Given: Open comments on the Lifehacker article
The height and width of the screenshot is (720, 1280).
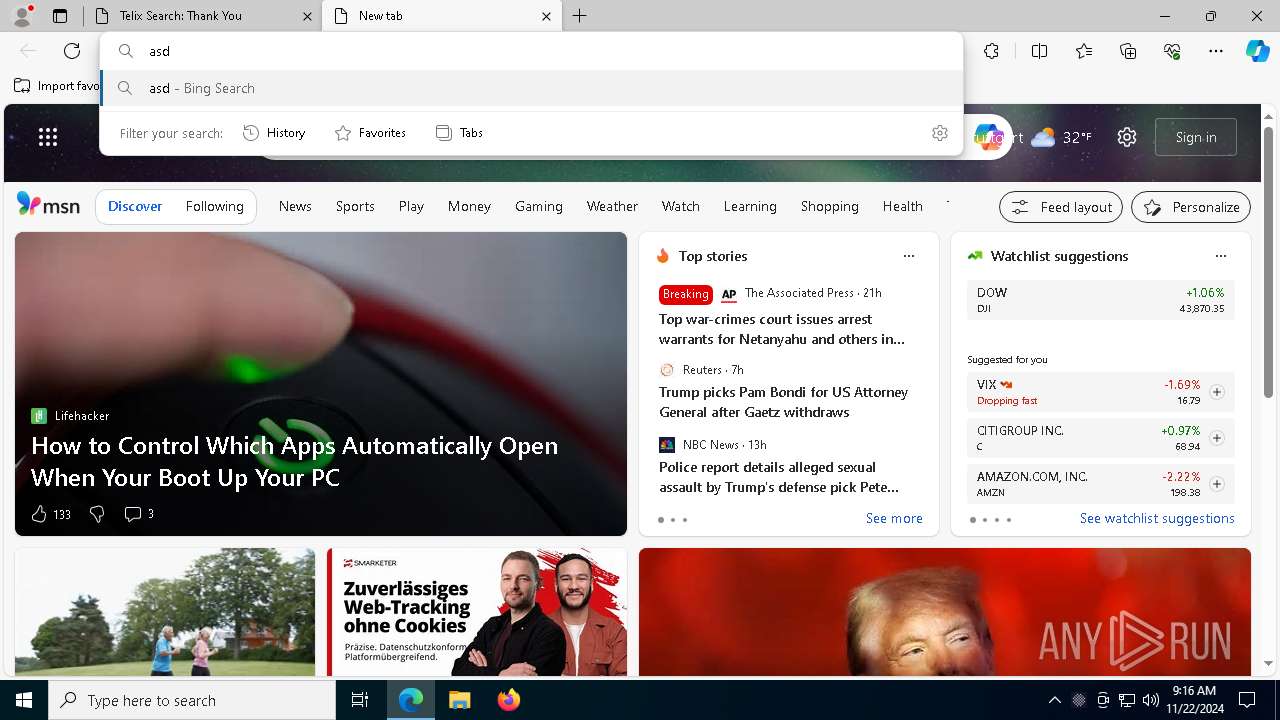Looking at the screenshot, I should coord(138,514).
